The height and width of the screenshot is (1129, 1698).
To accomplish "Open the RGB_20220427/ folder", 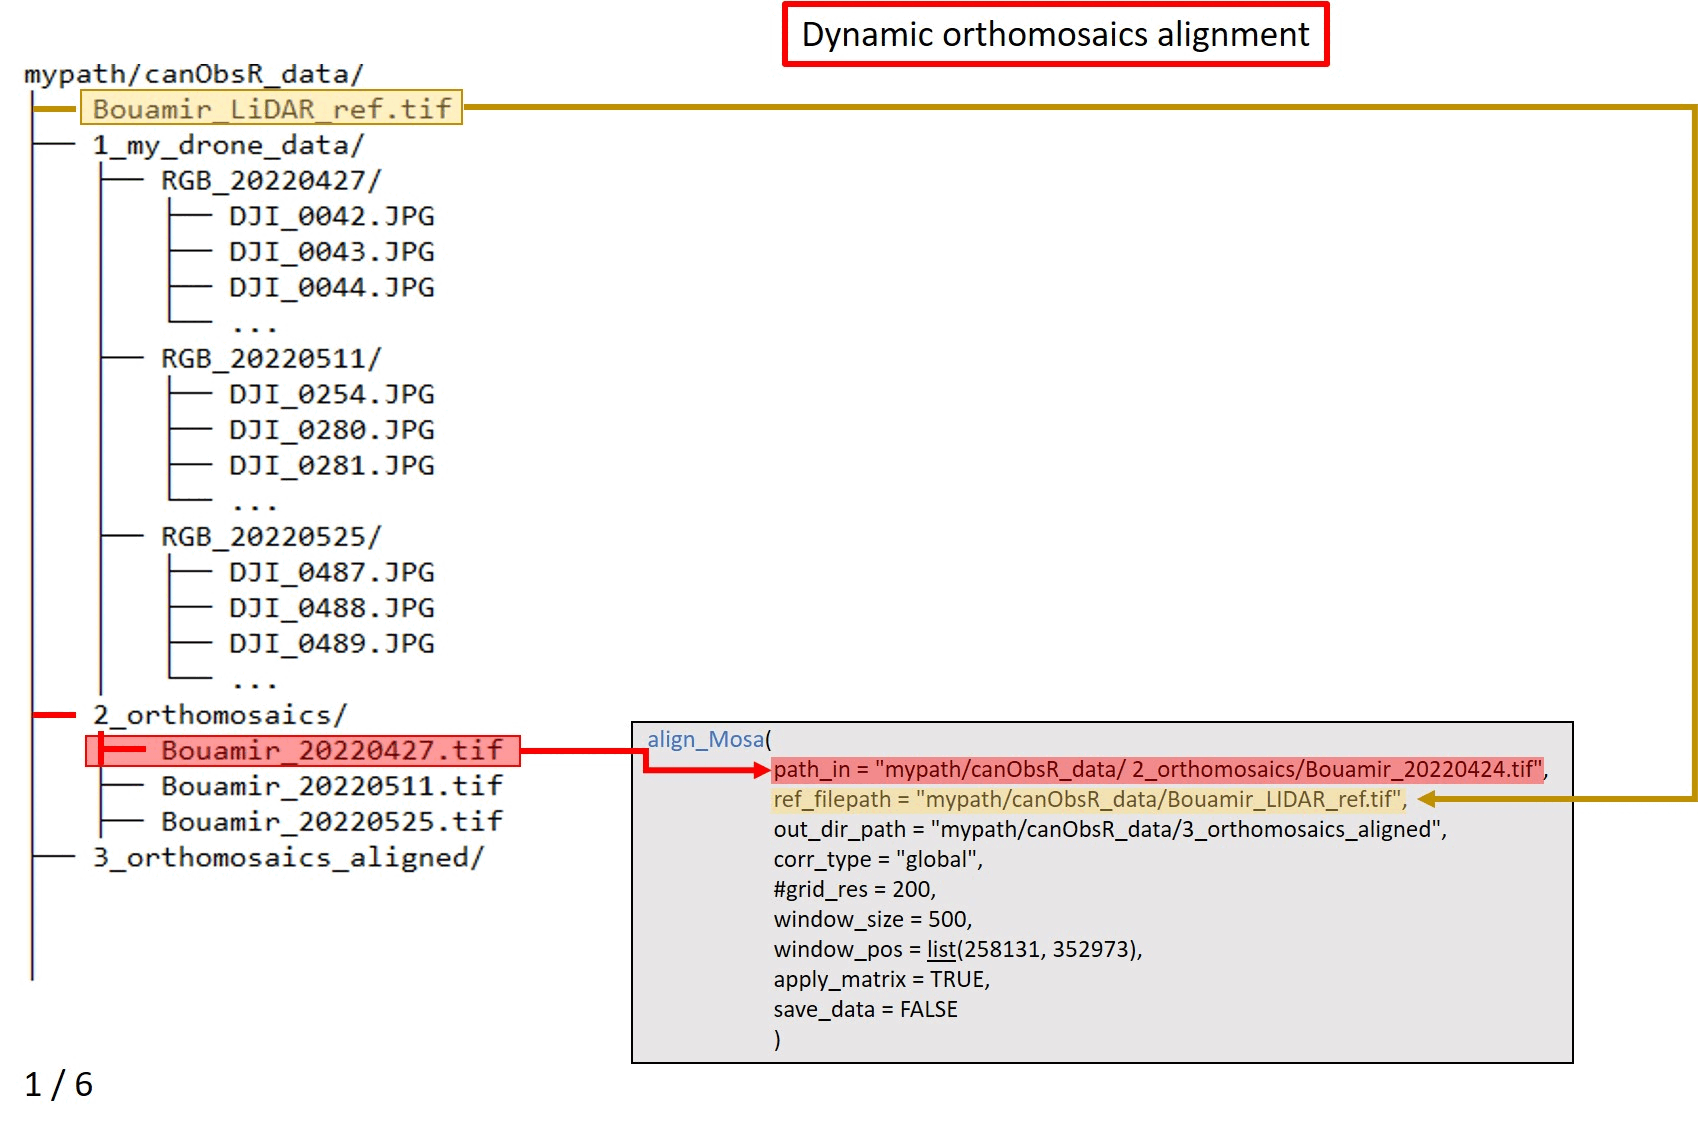I will pyautogui.click(x=271, y=180).
